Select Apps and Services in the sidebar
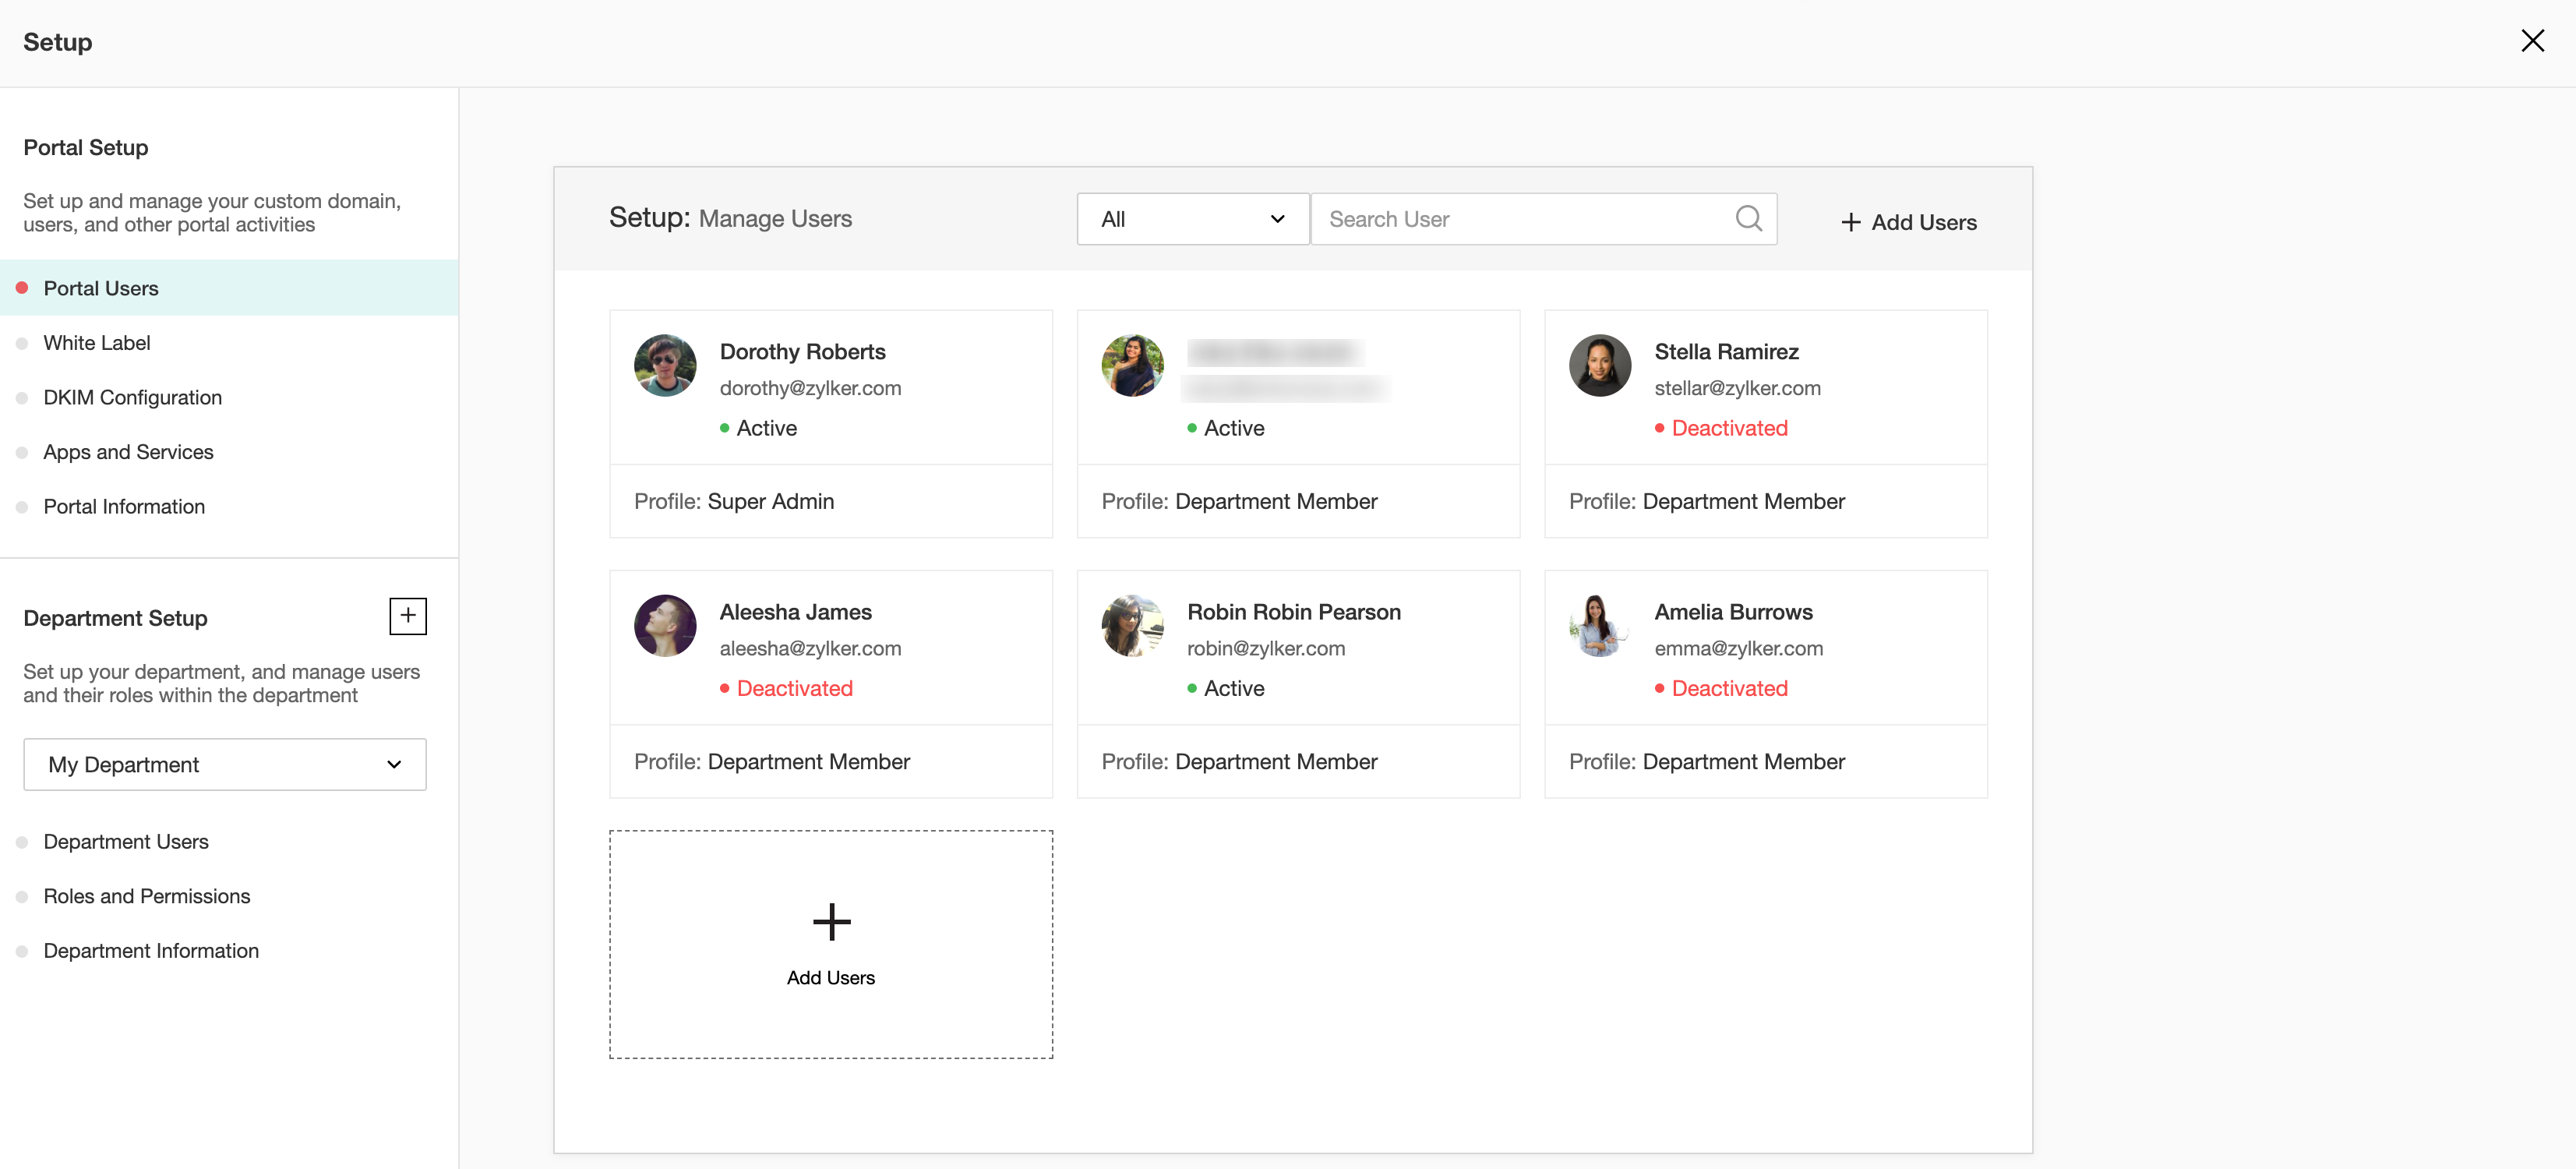The image size is (2576, 1169). 128,452
